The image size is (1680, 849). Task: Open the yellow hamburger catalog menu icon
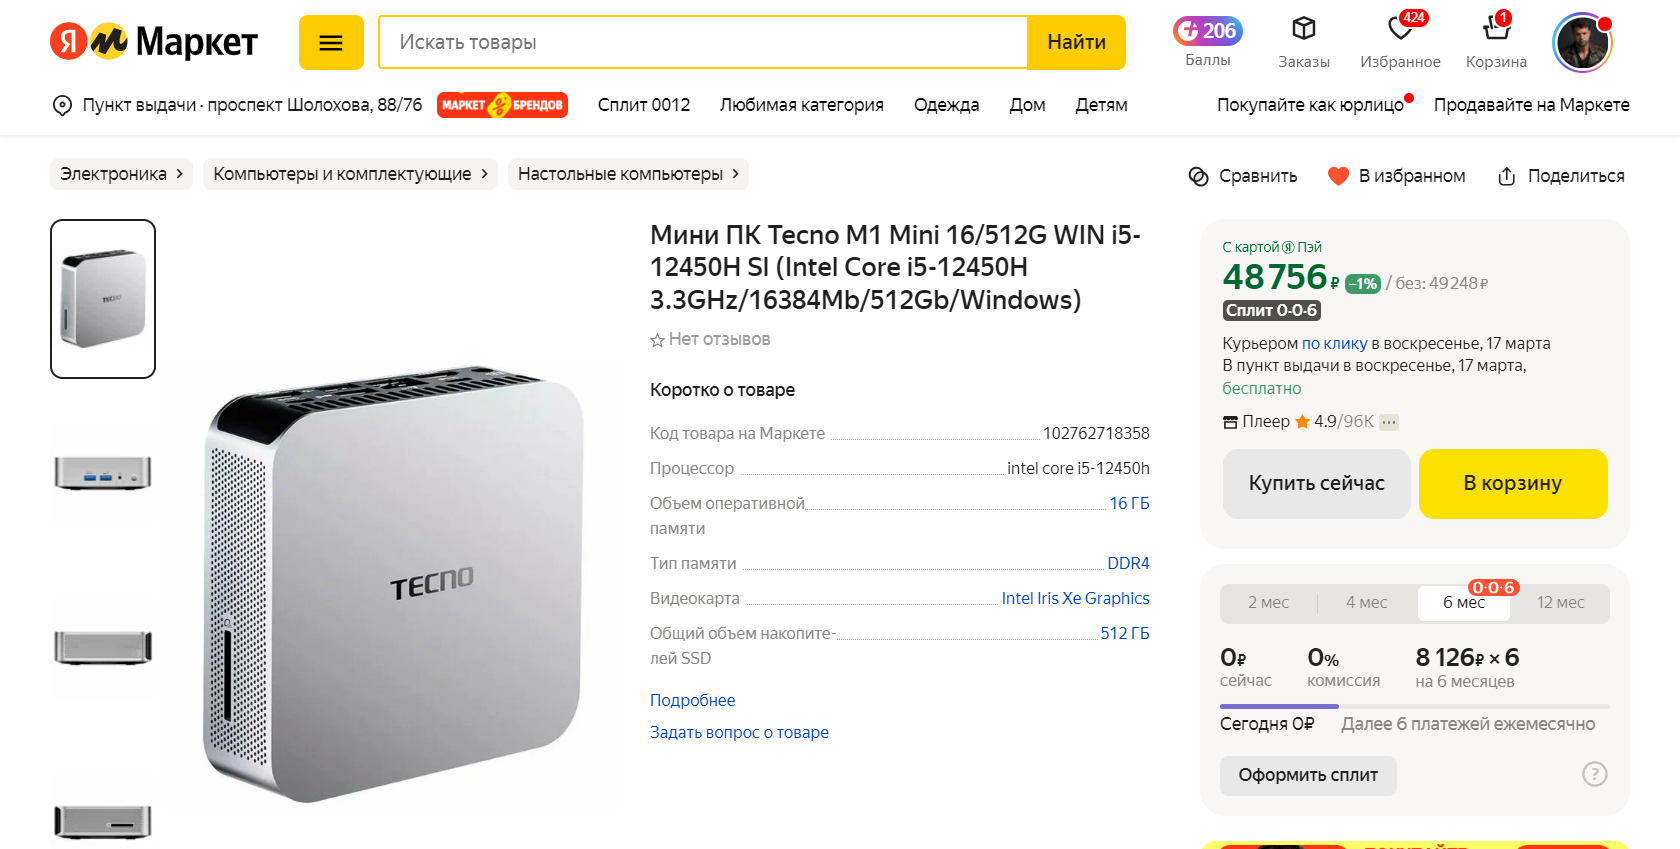[331, 42]
